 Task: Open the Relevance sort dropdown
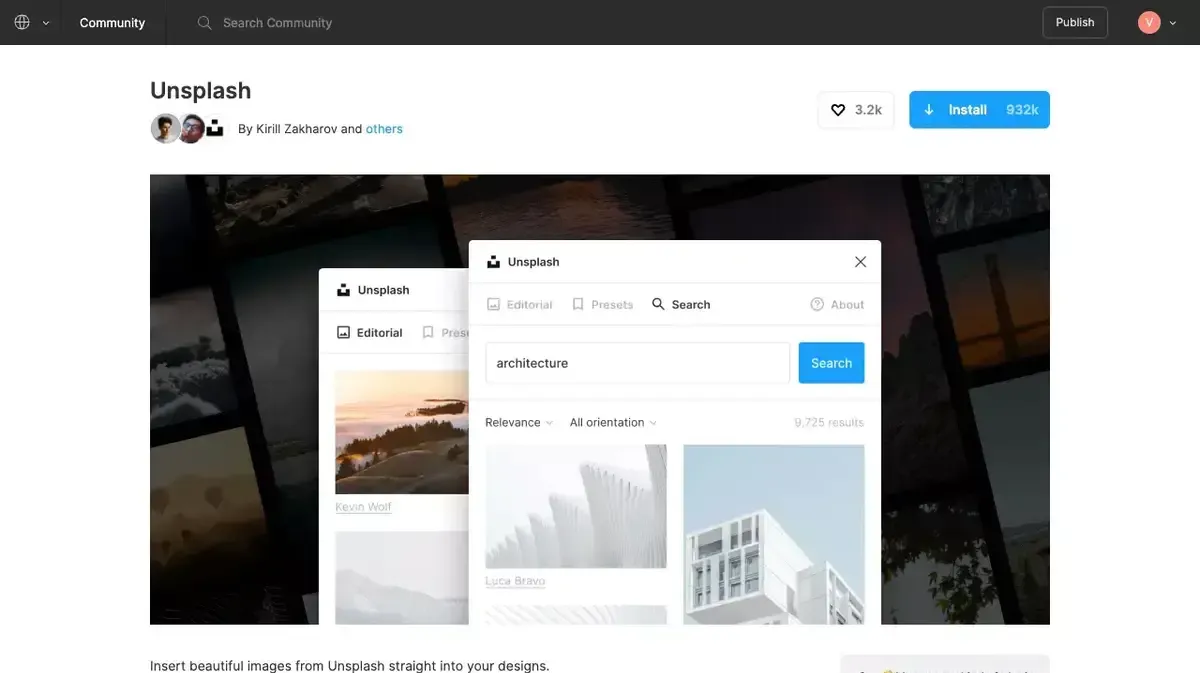tap(518, 422)
